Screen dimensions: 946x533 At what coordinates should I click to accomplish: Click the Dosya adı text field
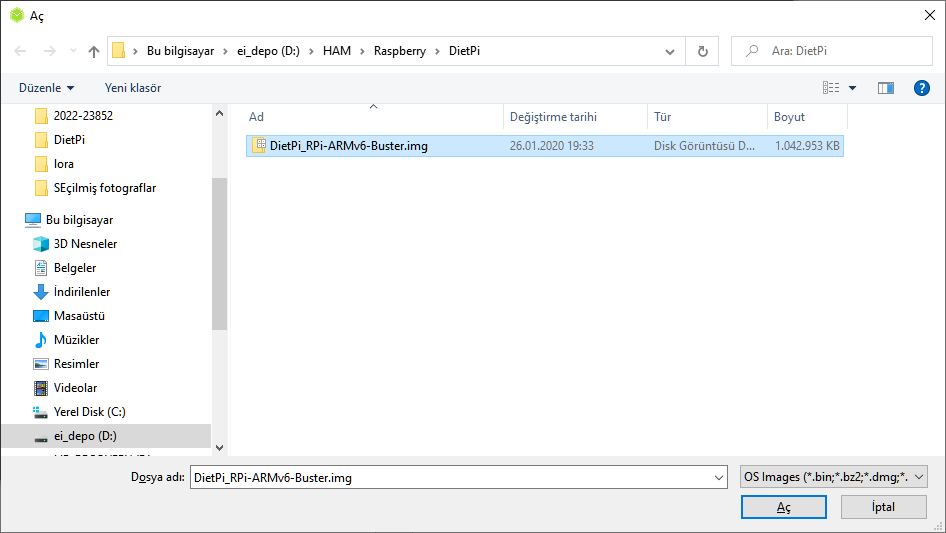click(x=451, y=477)
